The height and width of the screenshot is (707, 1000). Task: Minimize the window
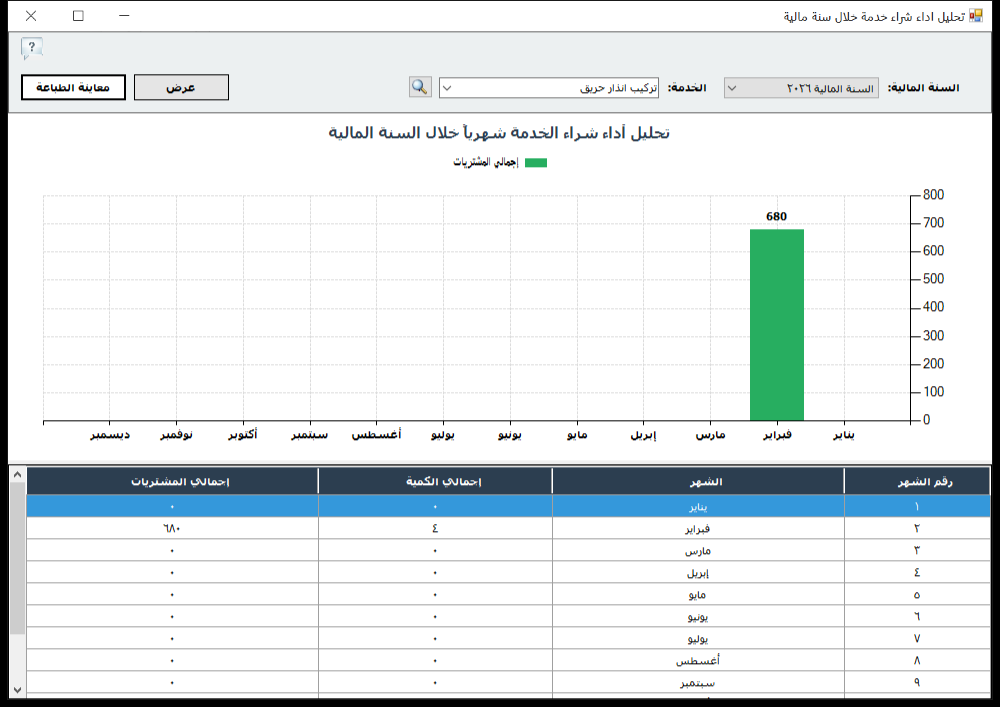coord(124,16)
